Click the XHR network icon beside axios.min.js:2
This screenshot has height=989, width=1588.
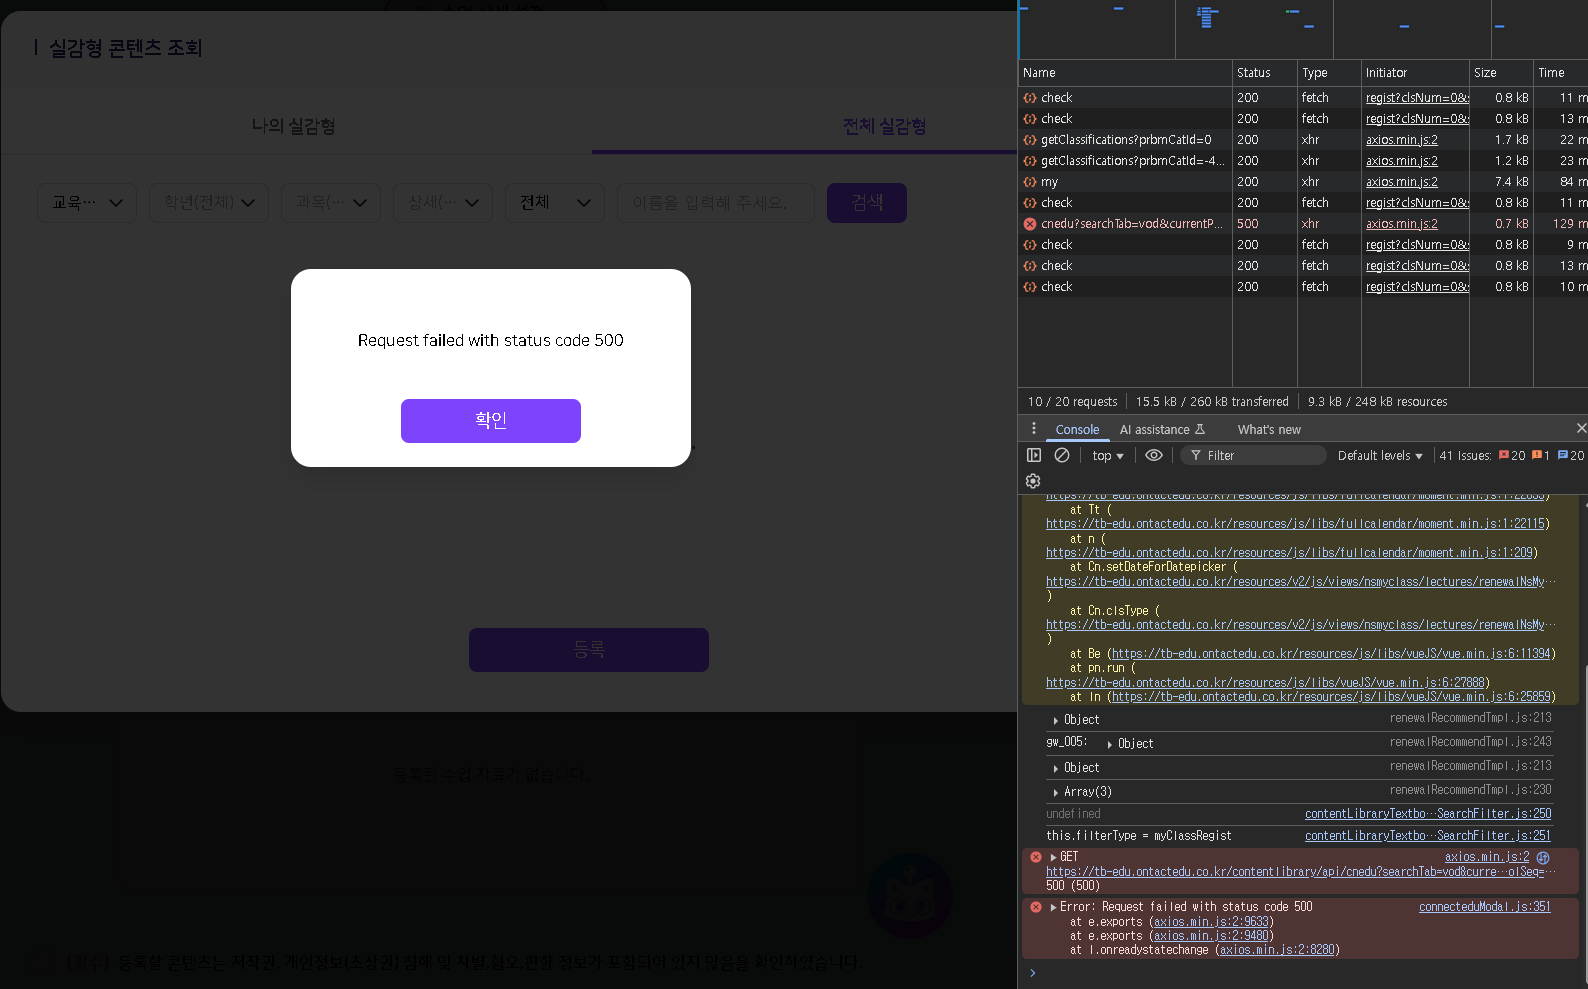[x=1543, y=858]
